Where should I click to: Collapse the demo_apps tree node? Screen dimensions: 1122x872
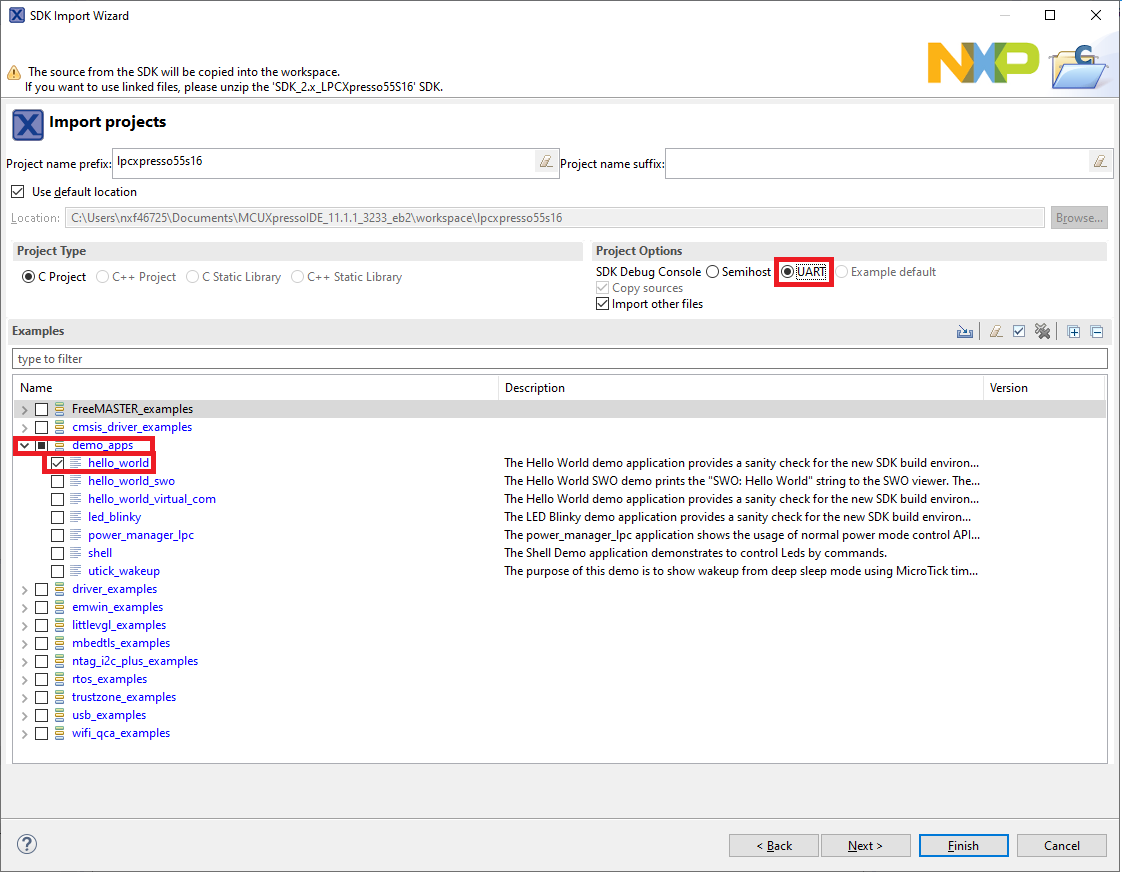coord(24,446)
